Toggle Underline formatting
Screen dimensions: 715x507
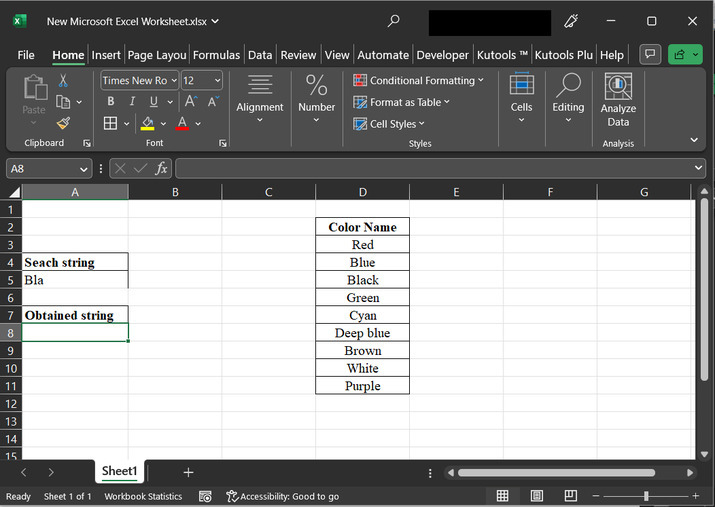[154, 102]
